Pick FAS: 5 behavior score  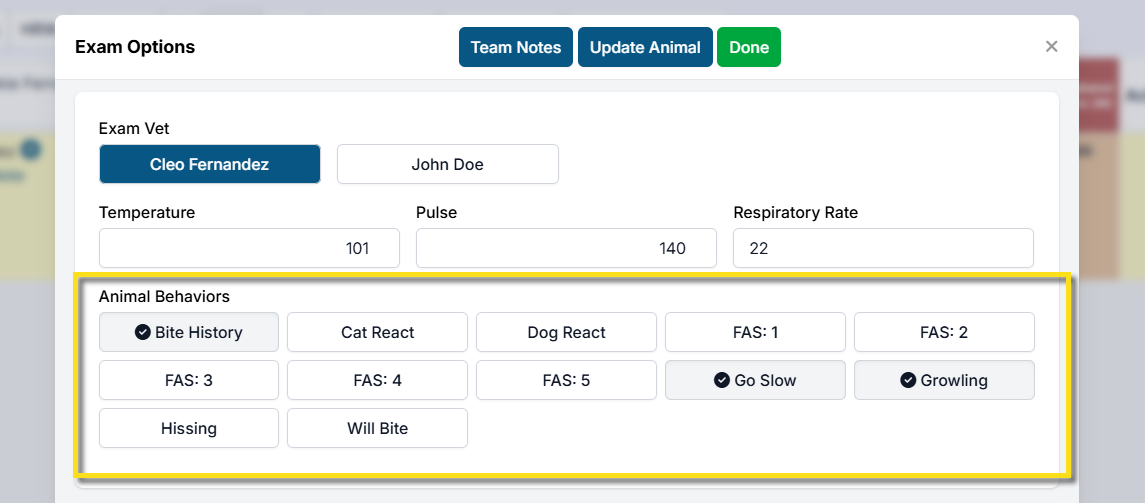tap(566, 380)
